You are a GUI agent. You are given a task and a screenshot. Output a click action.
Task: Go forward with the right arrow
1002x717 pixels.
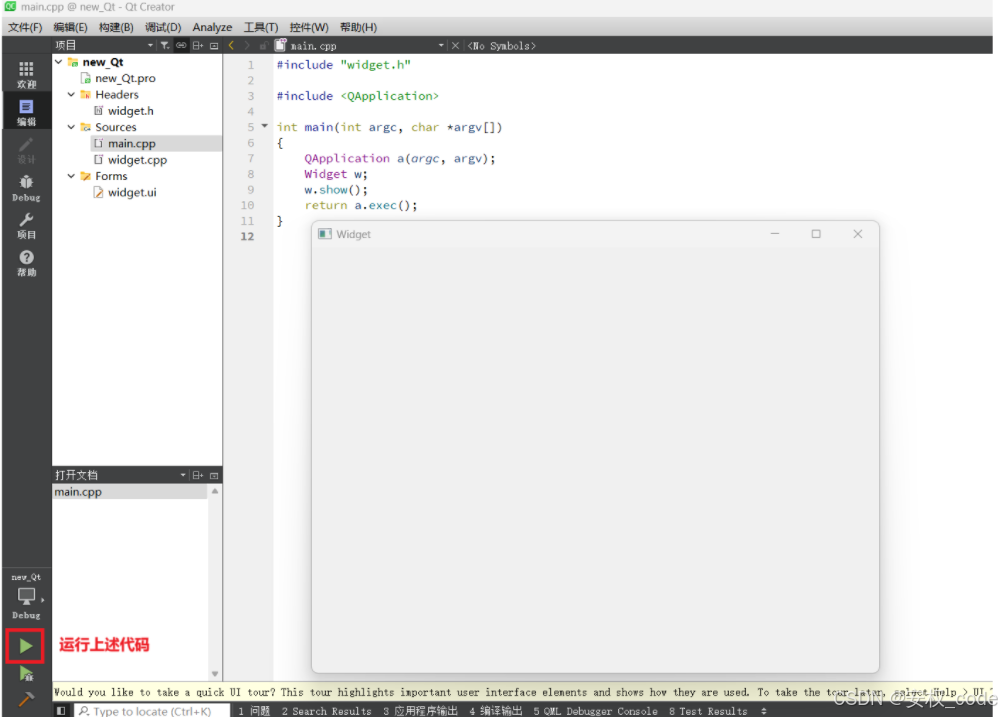click(247, 45)
